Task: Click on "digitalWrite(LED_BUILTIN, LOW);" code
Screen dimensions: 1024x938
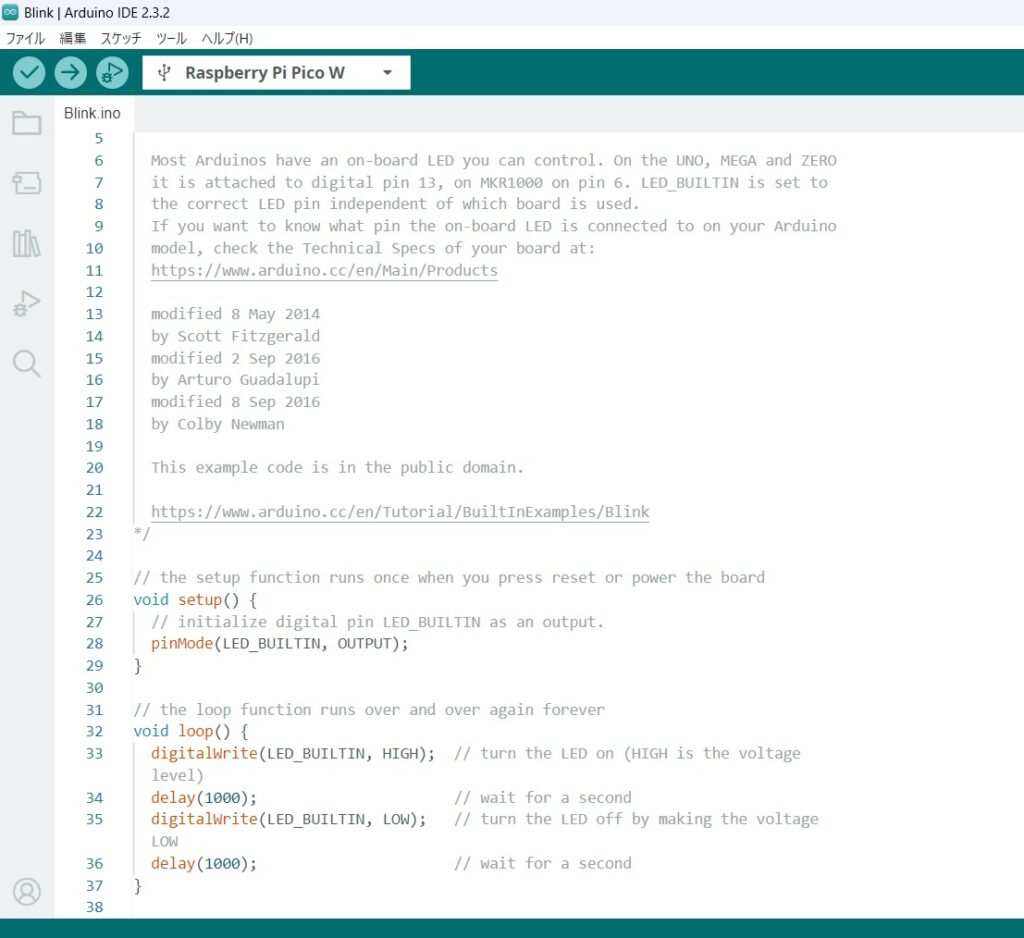Action: point(288,819)
